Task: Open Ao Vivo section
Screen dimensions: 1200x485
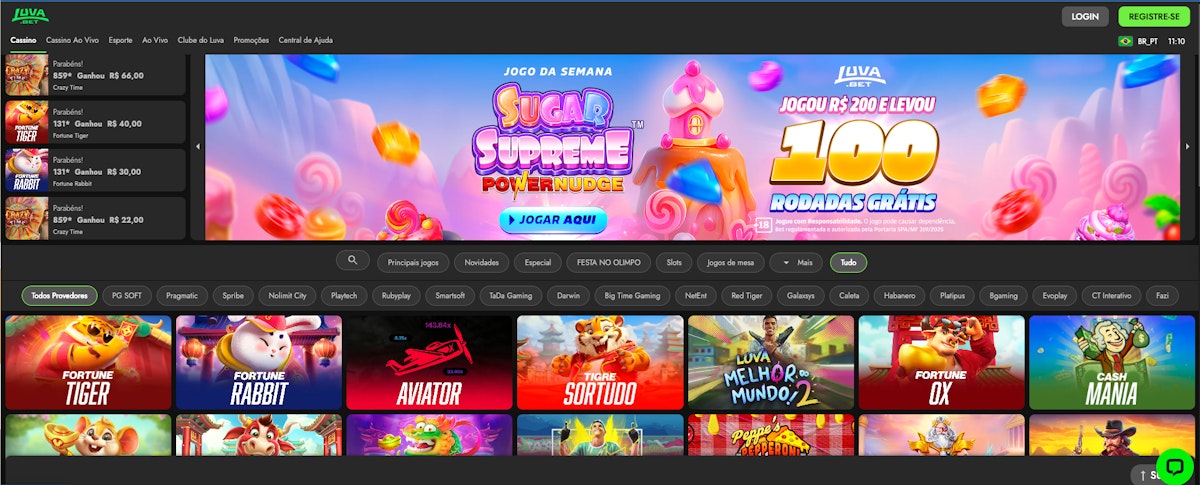Action: click(x=155, y=40)
